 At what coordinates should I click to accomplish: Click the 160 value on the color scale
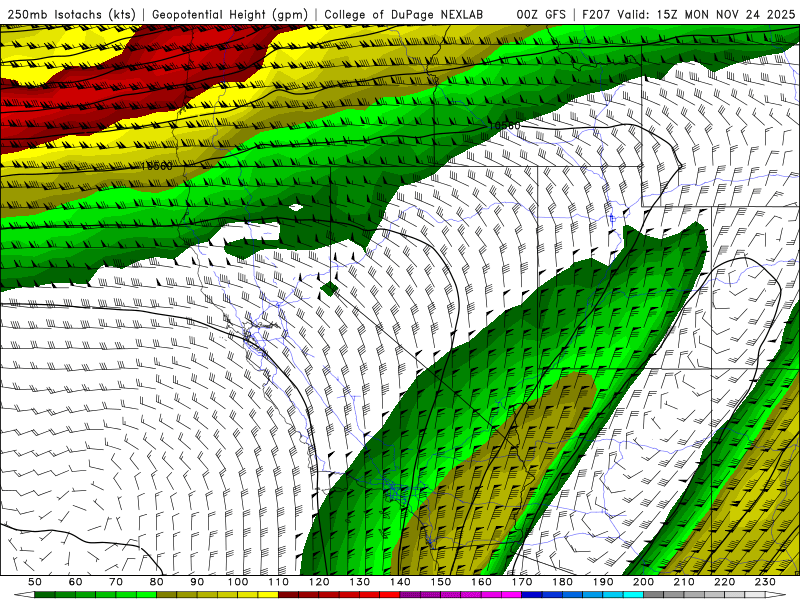[481, 582]
